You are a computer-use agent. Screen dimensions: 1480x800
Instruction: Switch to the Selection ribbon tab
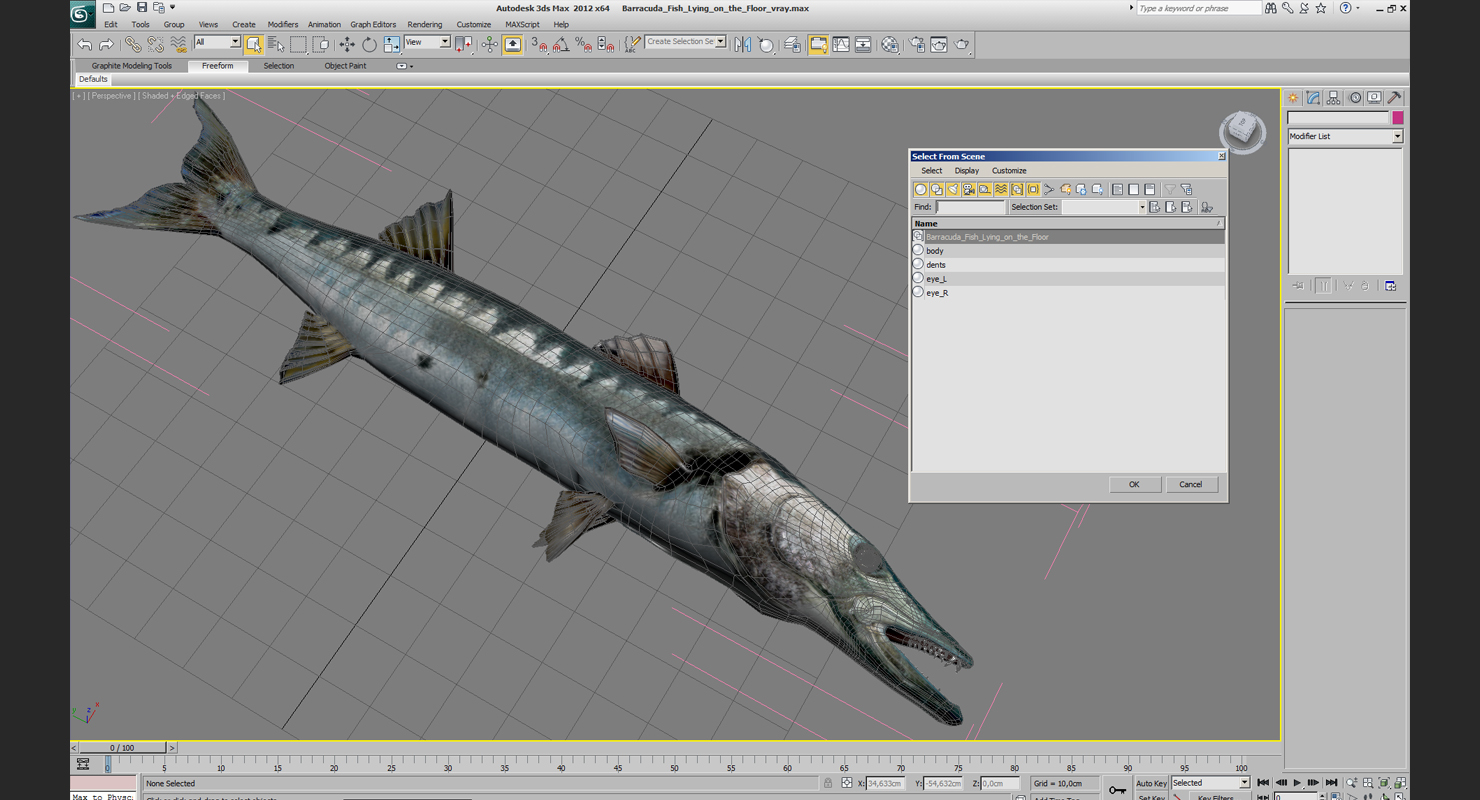(279, 66)
